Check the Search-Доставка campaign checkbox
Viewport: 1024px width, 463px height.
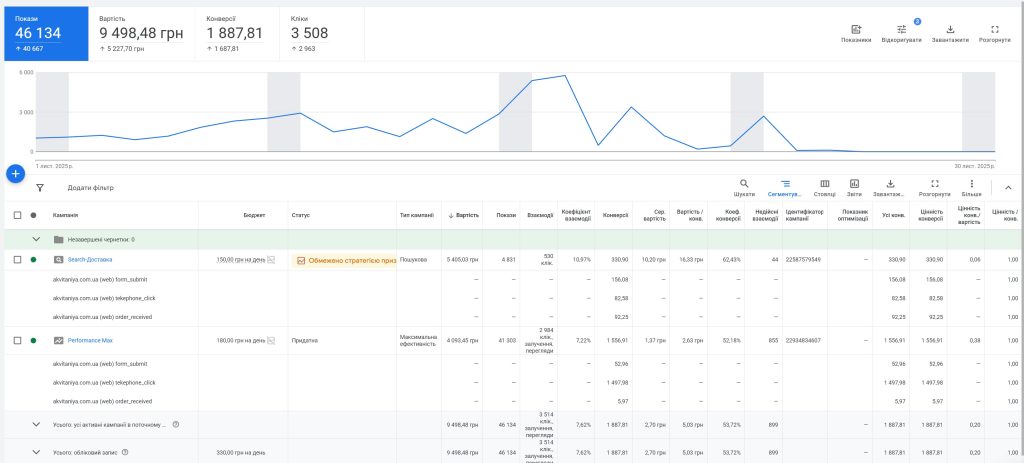point(17,260)
